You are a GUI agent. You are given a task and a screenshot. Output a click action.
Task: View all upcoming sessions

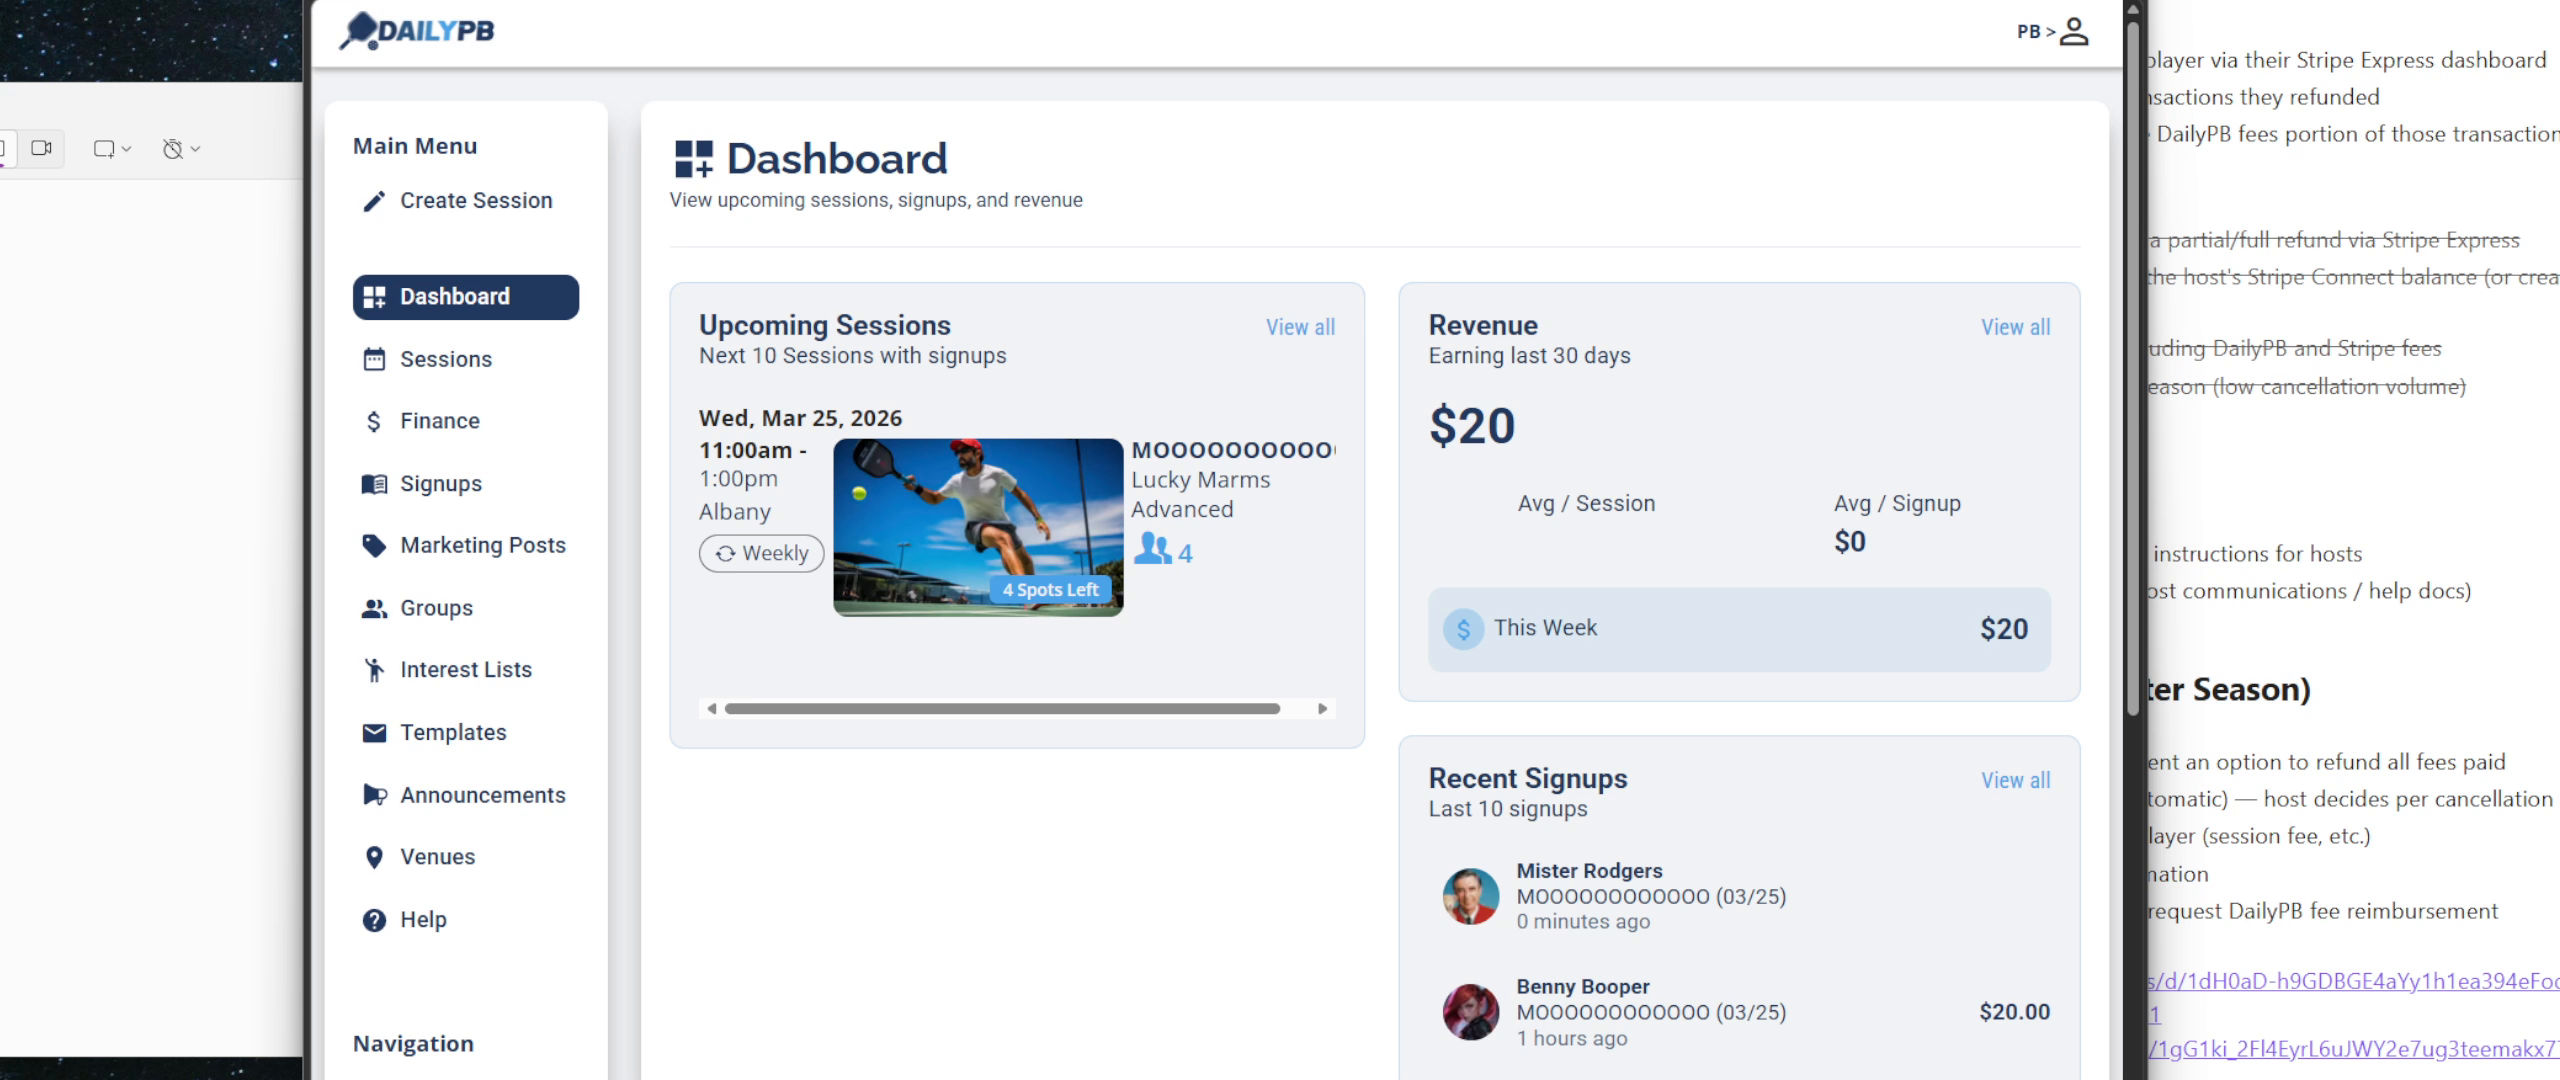point(1300,327)
